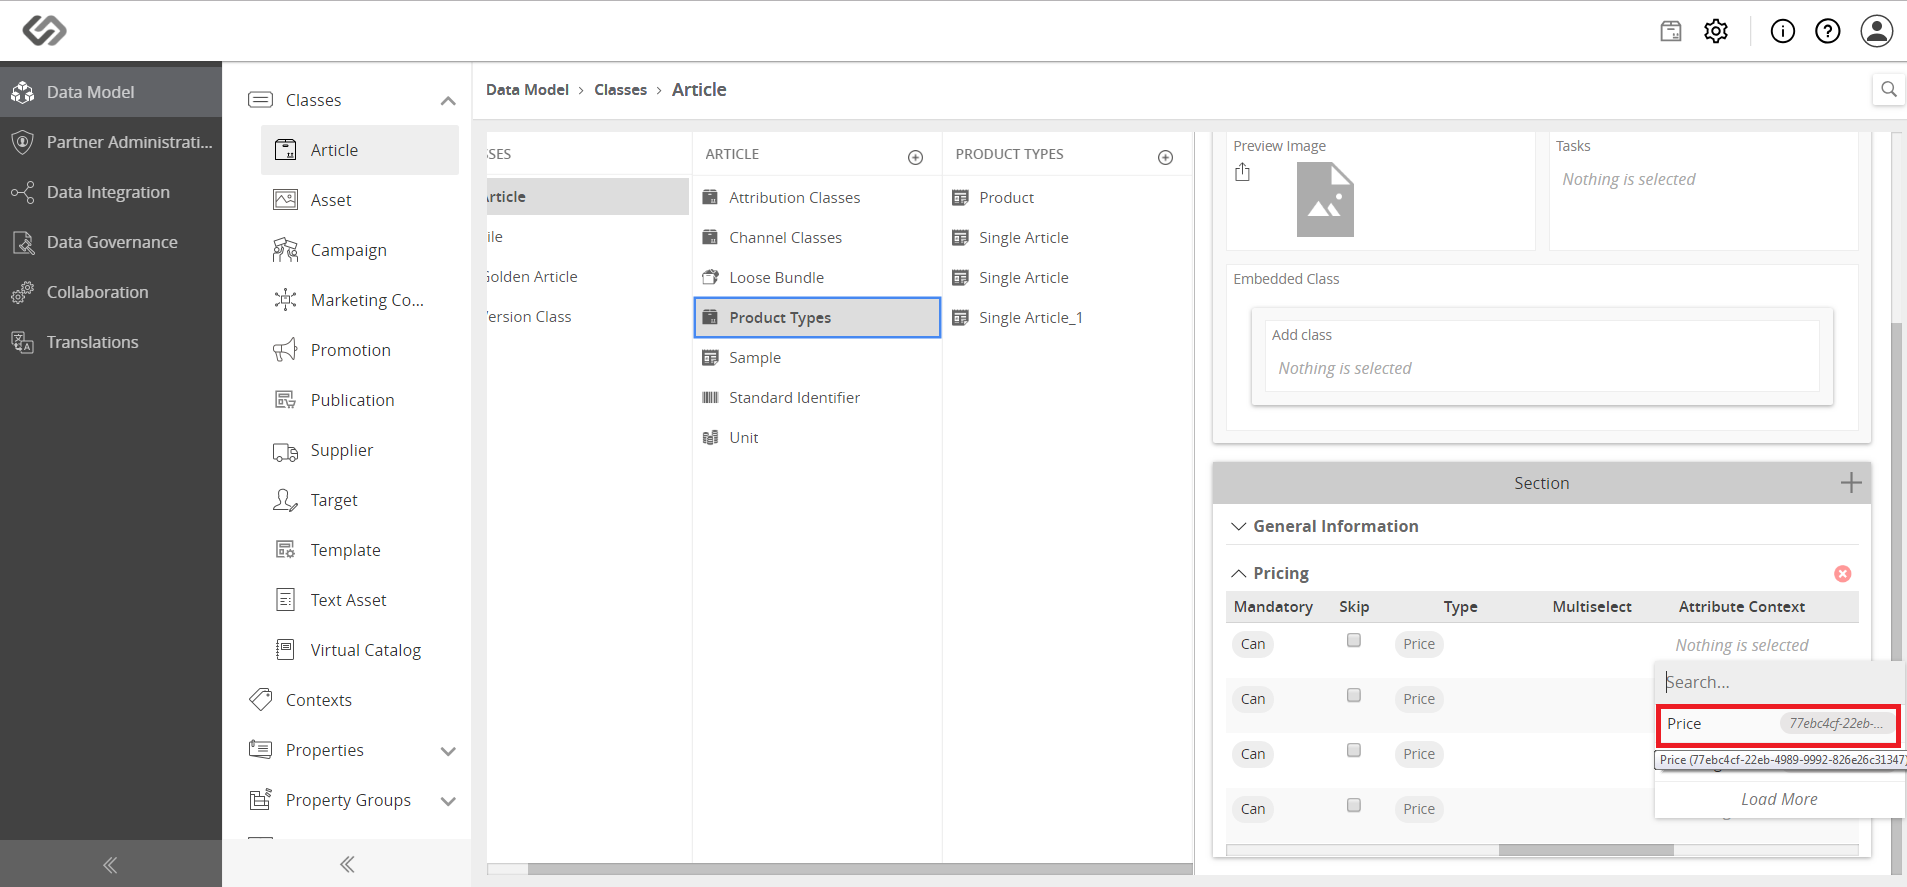Select Golden Article row
Viewport: 1907px width, 887px height.
tap(588, 277)
